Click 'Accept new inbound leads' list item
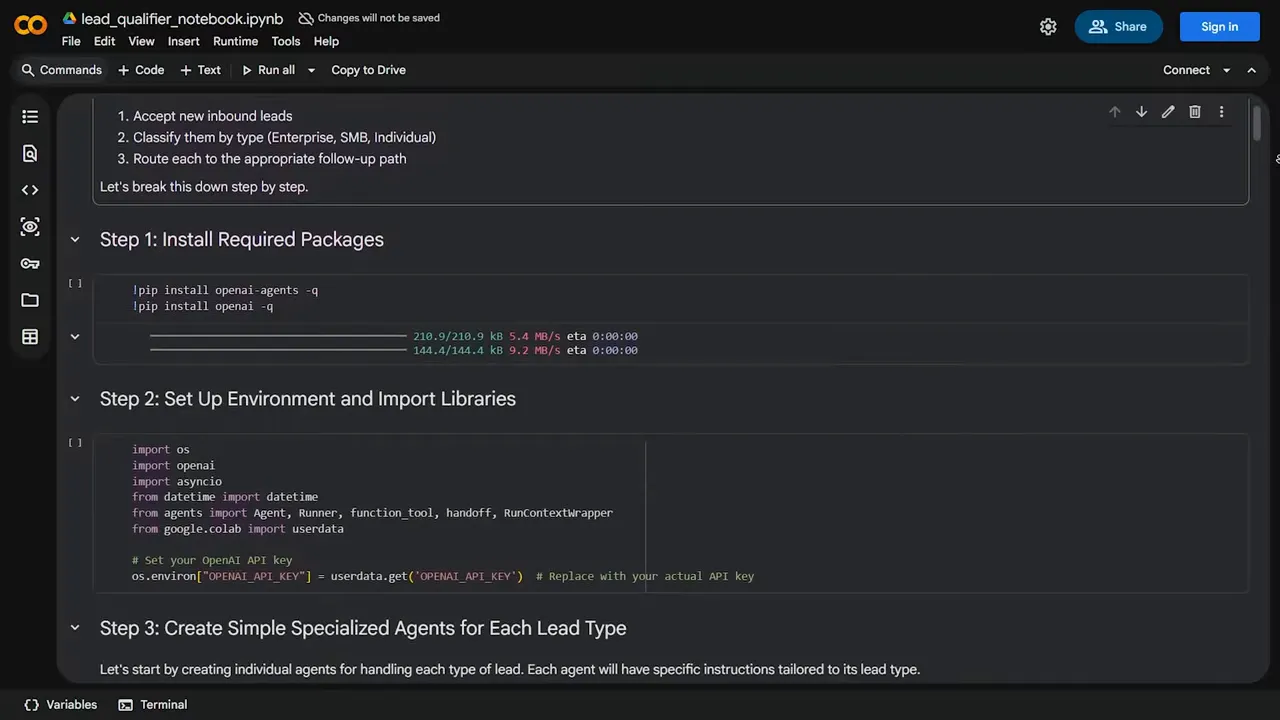The width and height of the screenshot is (1280, 720). [213, 116]
